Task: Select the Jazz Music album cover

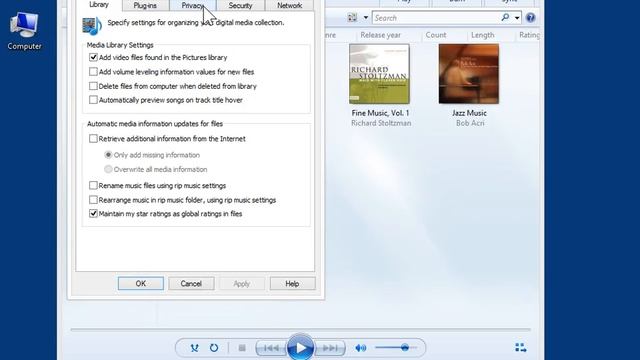Action: tap(469, 74)
